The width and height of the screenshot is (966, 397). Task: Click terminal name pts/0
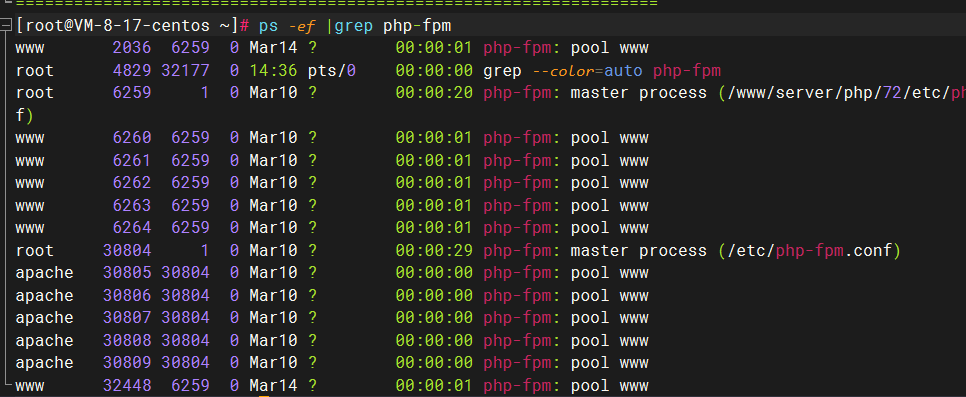click(332, 72)
